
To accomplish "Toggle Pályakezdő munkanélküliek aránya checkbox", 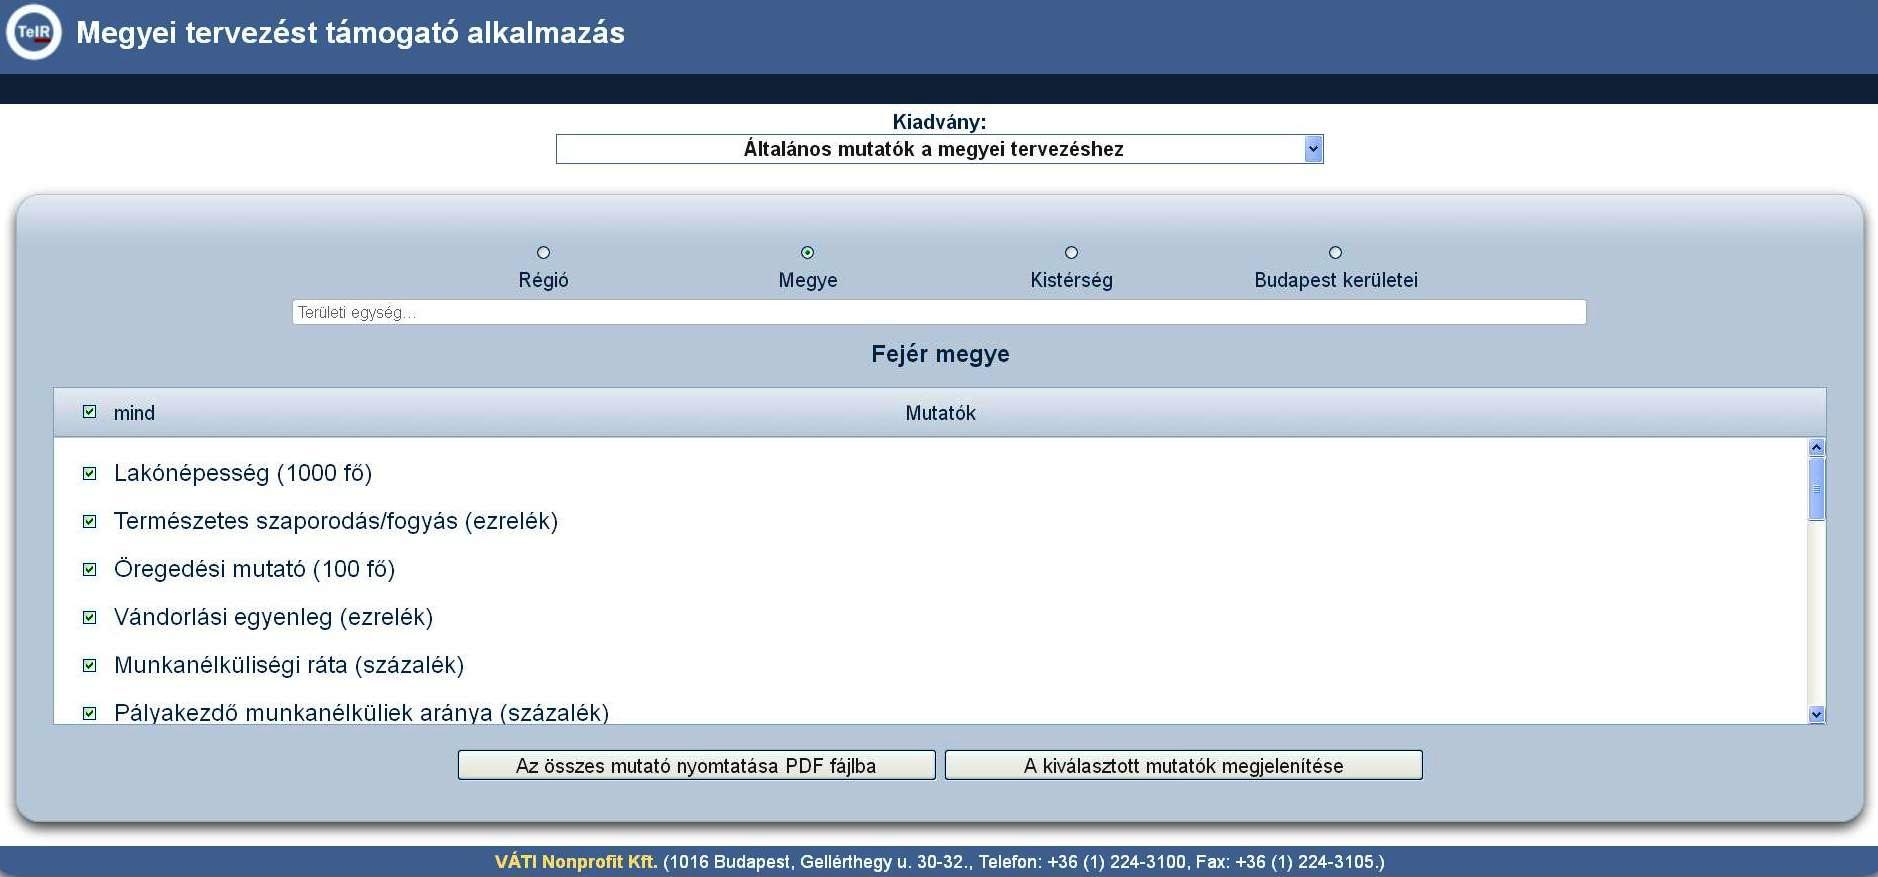I will tap(90, 713).
